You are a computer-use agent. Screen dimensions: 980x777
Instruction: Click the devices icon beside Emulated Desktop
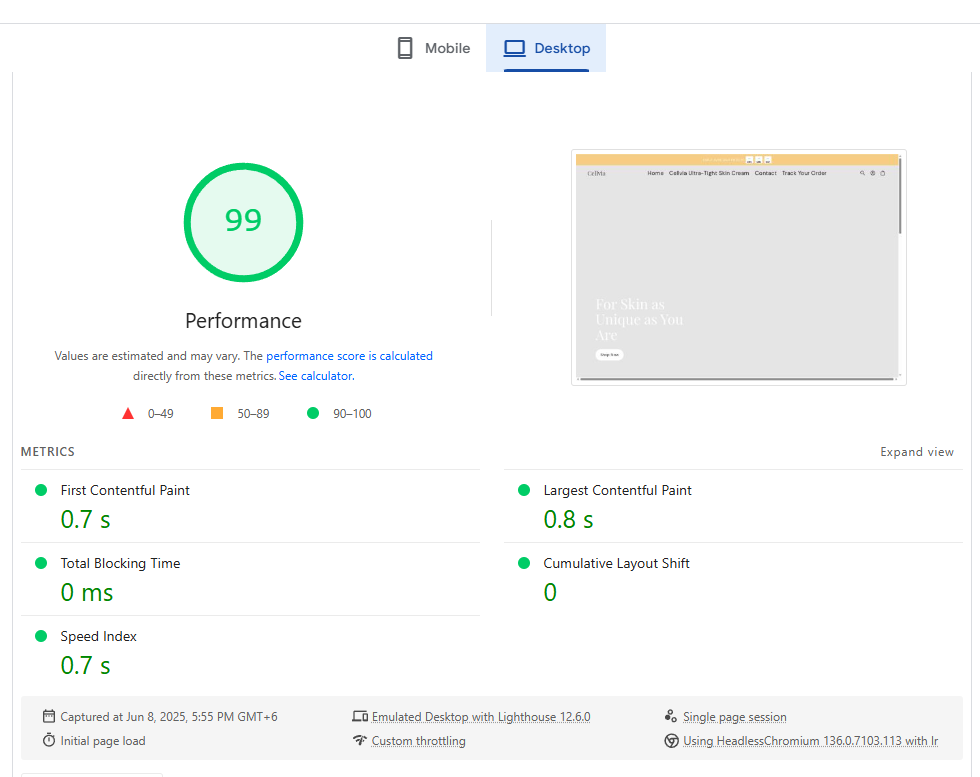click(360, 716)
